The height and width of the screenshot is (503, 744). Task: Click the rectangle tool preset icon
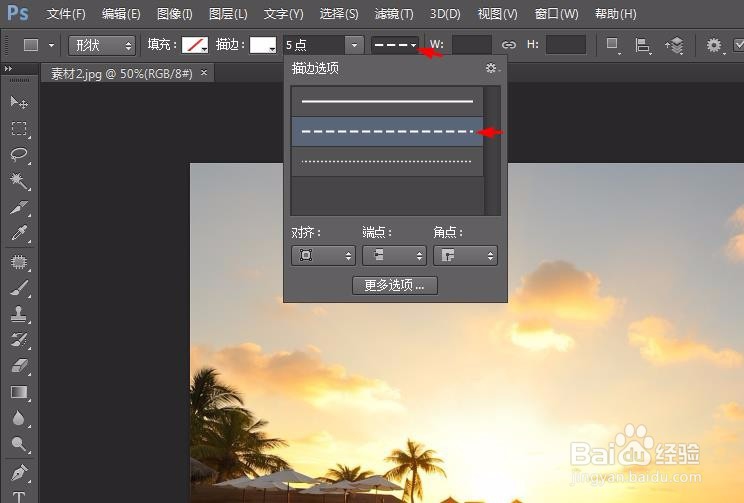(31, 45)
